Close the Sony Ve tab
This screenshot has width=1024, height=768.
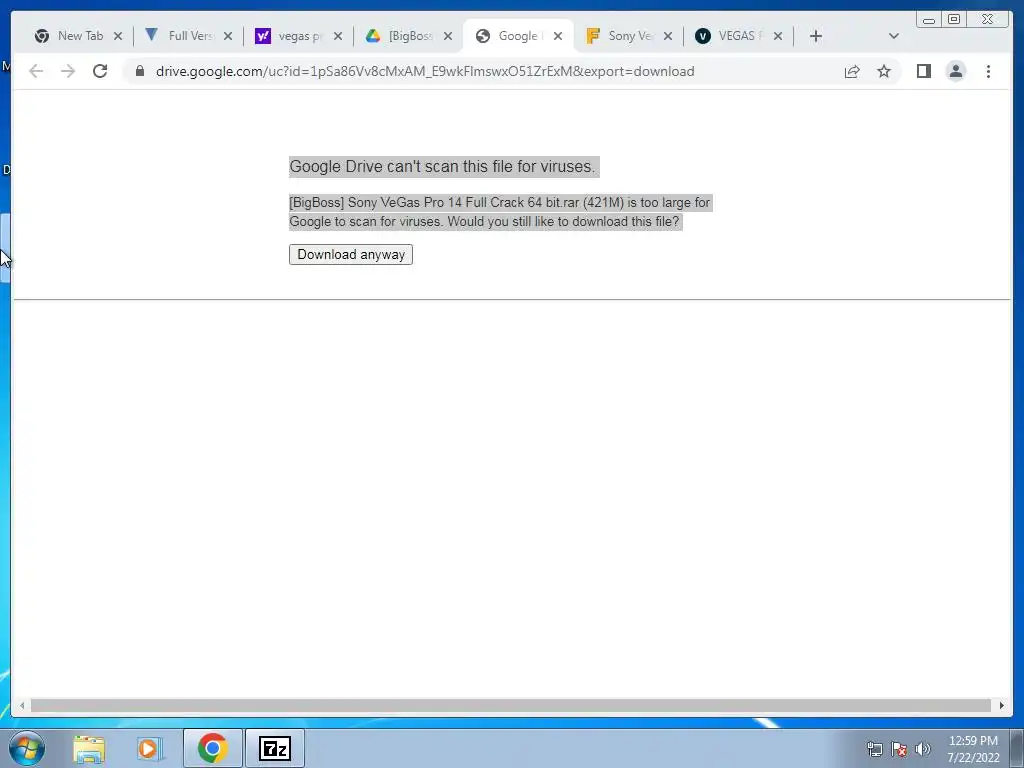tap(667, 36)
